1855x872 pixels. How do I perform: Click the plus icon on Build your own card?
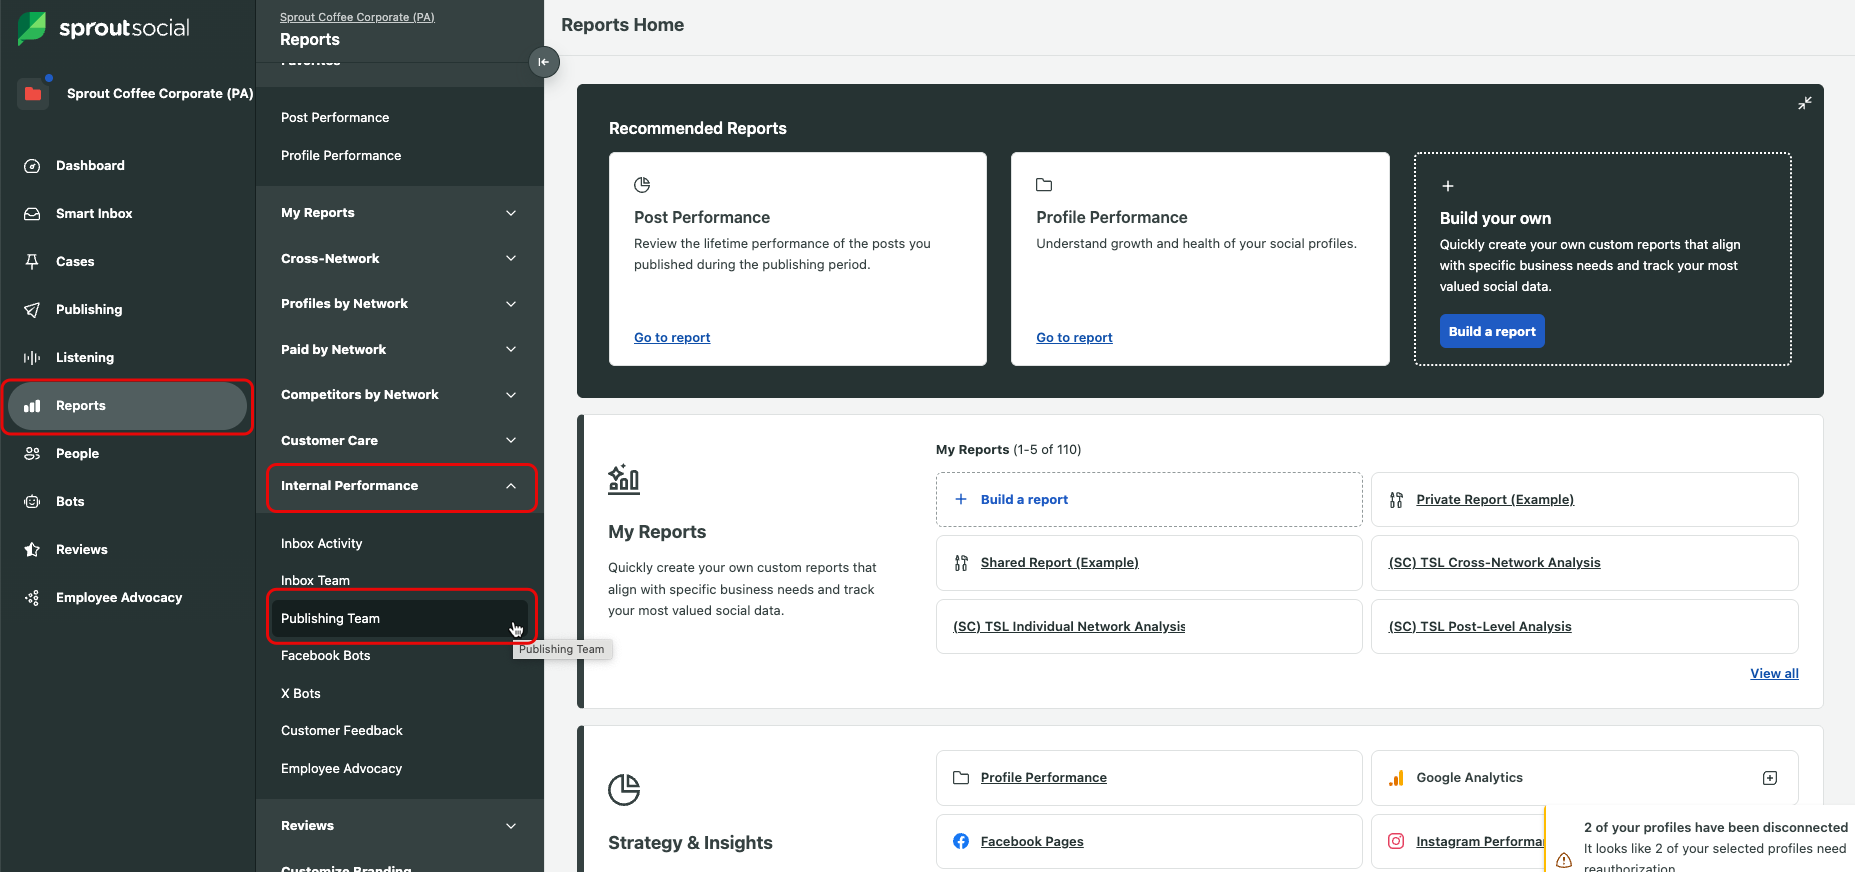(x=1447, y=186)
